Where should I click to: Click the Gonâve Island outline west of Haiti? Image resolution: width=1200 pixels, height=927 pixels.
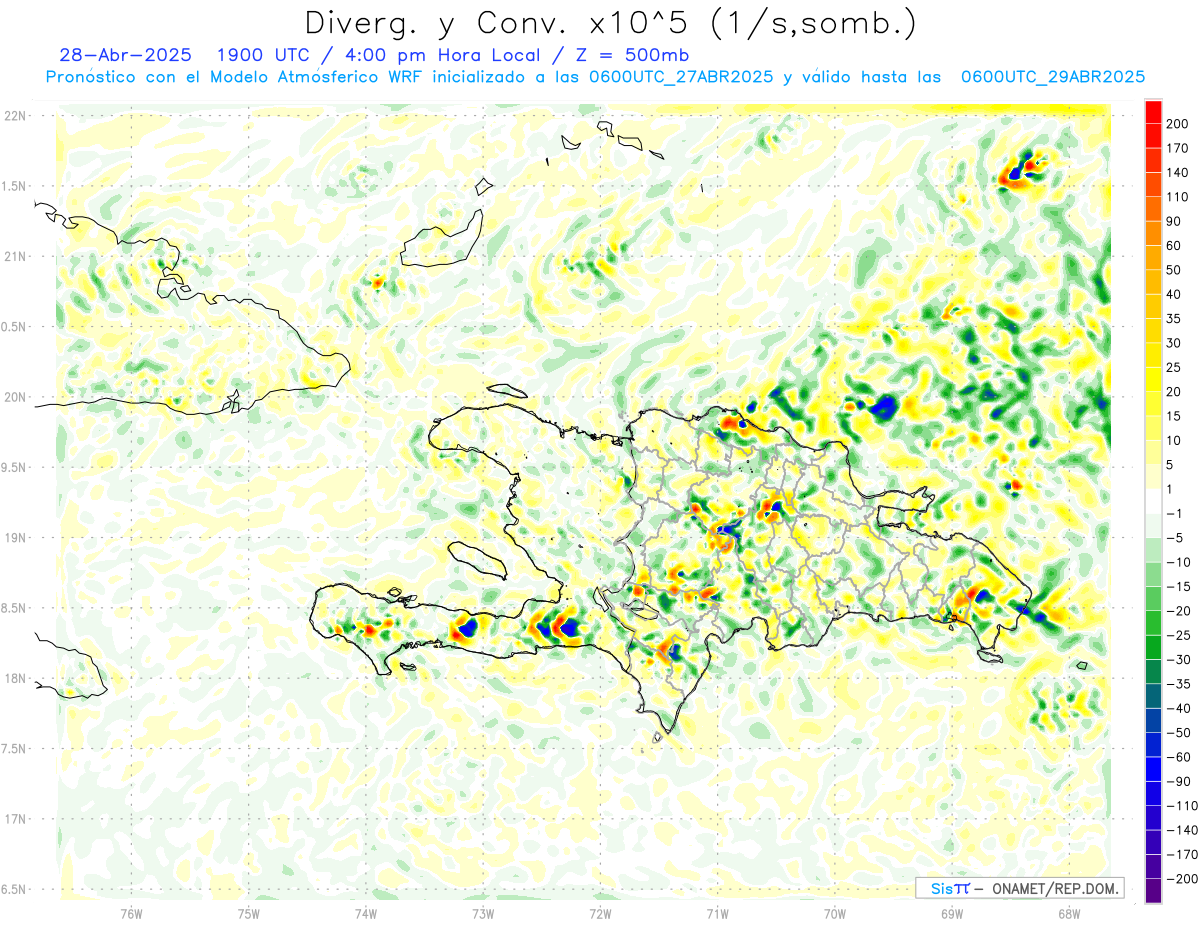point(476,559)
